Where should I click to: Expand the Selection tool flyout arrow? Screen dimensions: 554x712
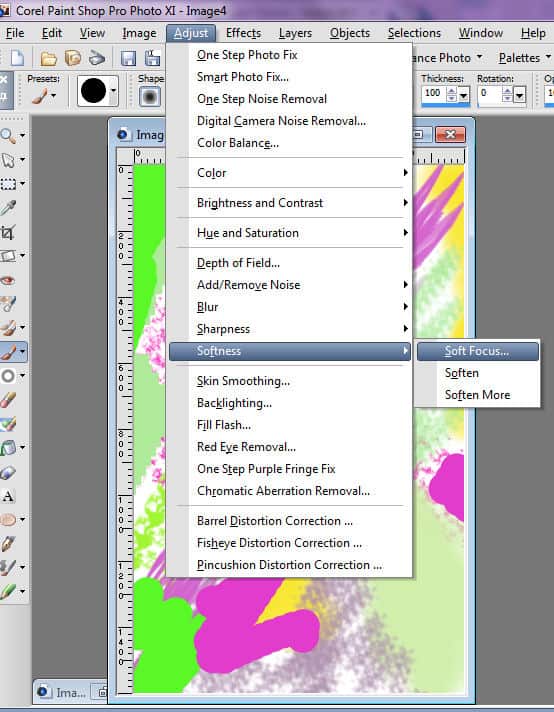click(x=22, y=183)
